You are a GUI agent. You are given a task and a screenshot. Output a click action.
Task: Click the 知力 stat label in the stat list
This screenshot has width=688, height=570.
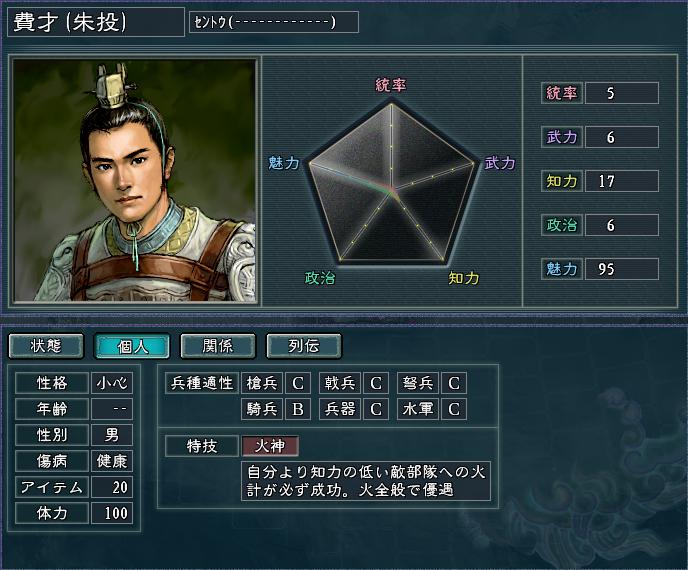562,181
